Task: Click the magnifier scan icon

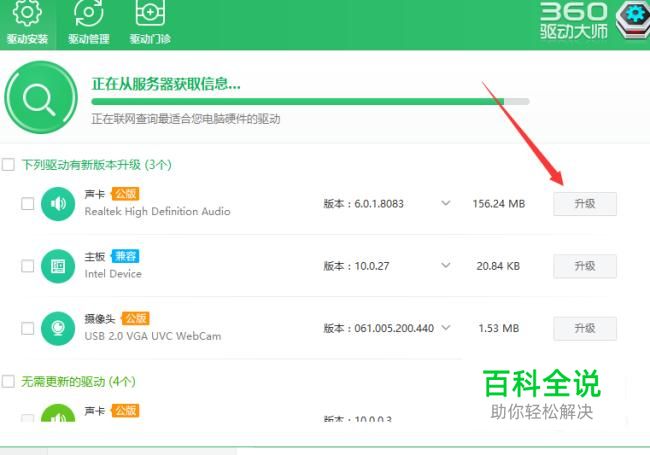Action: (41, 98)
